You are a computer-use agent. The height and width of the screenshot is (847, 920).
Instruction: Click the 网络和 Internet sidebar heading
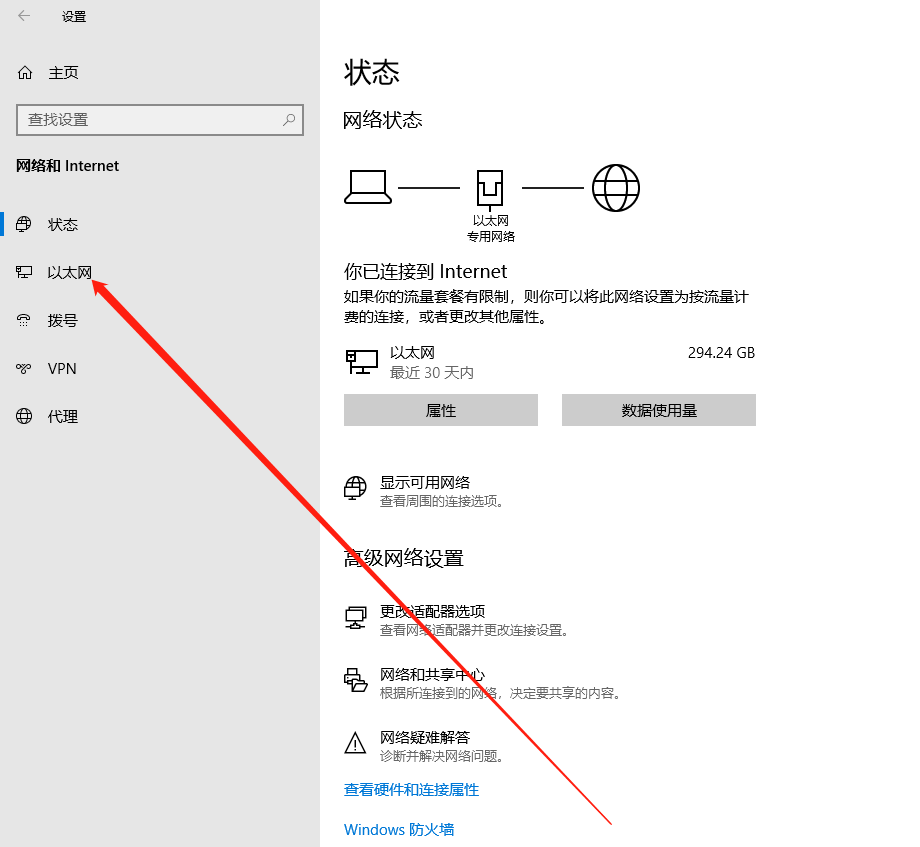point(67,166)
